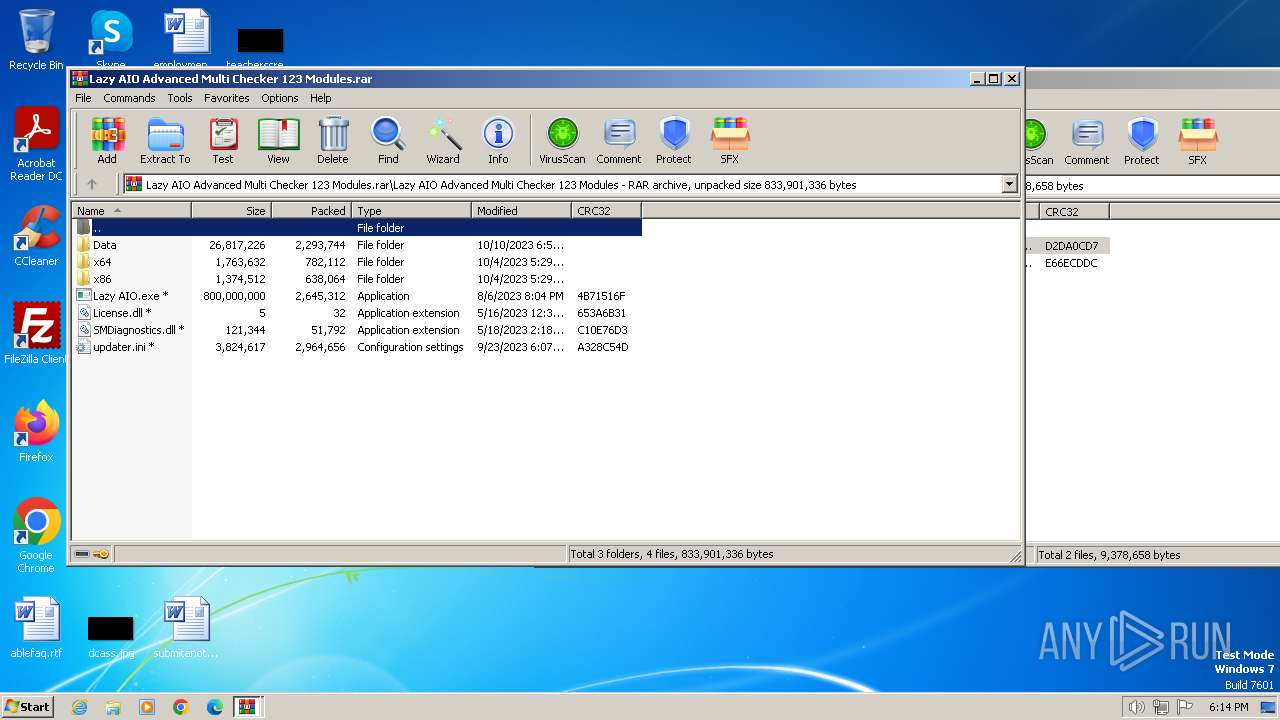This screenshot has height=720, width=1280.
Task: Expand the archive path dropdown
Action: click(1009, 184)
